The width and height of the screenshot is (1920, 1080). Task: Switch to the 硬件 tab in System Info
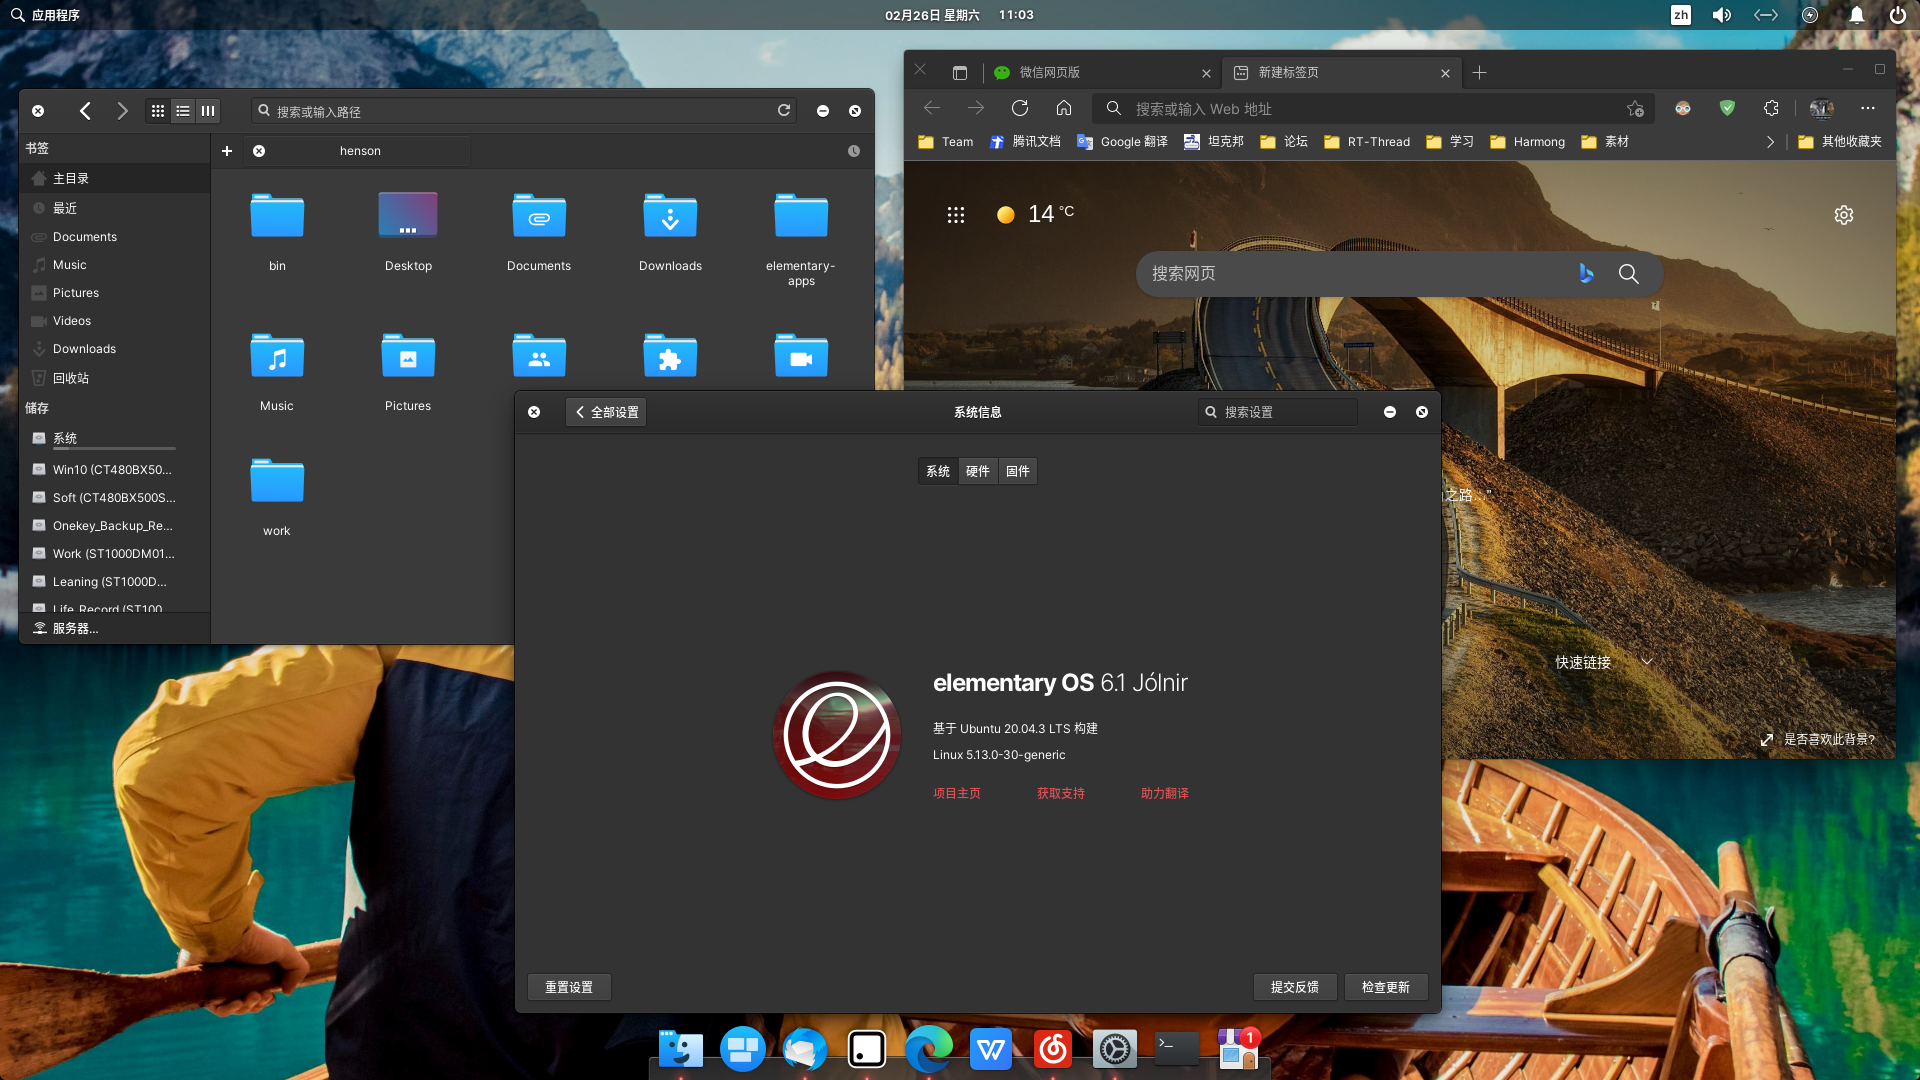[x=977, y=470]
